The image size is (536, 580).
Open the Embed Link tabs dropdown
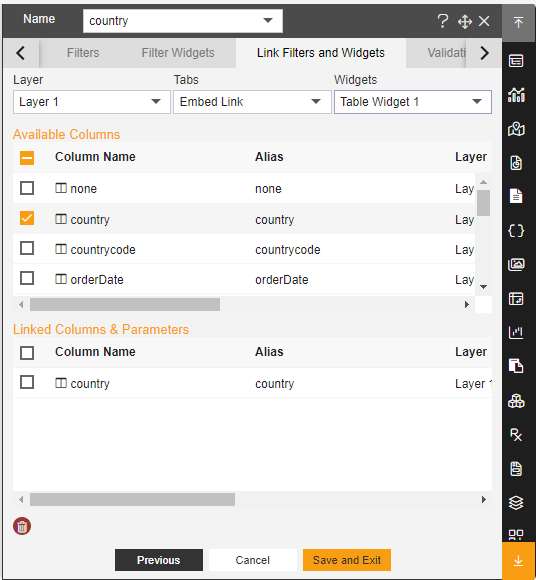(252, 102)
